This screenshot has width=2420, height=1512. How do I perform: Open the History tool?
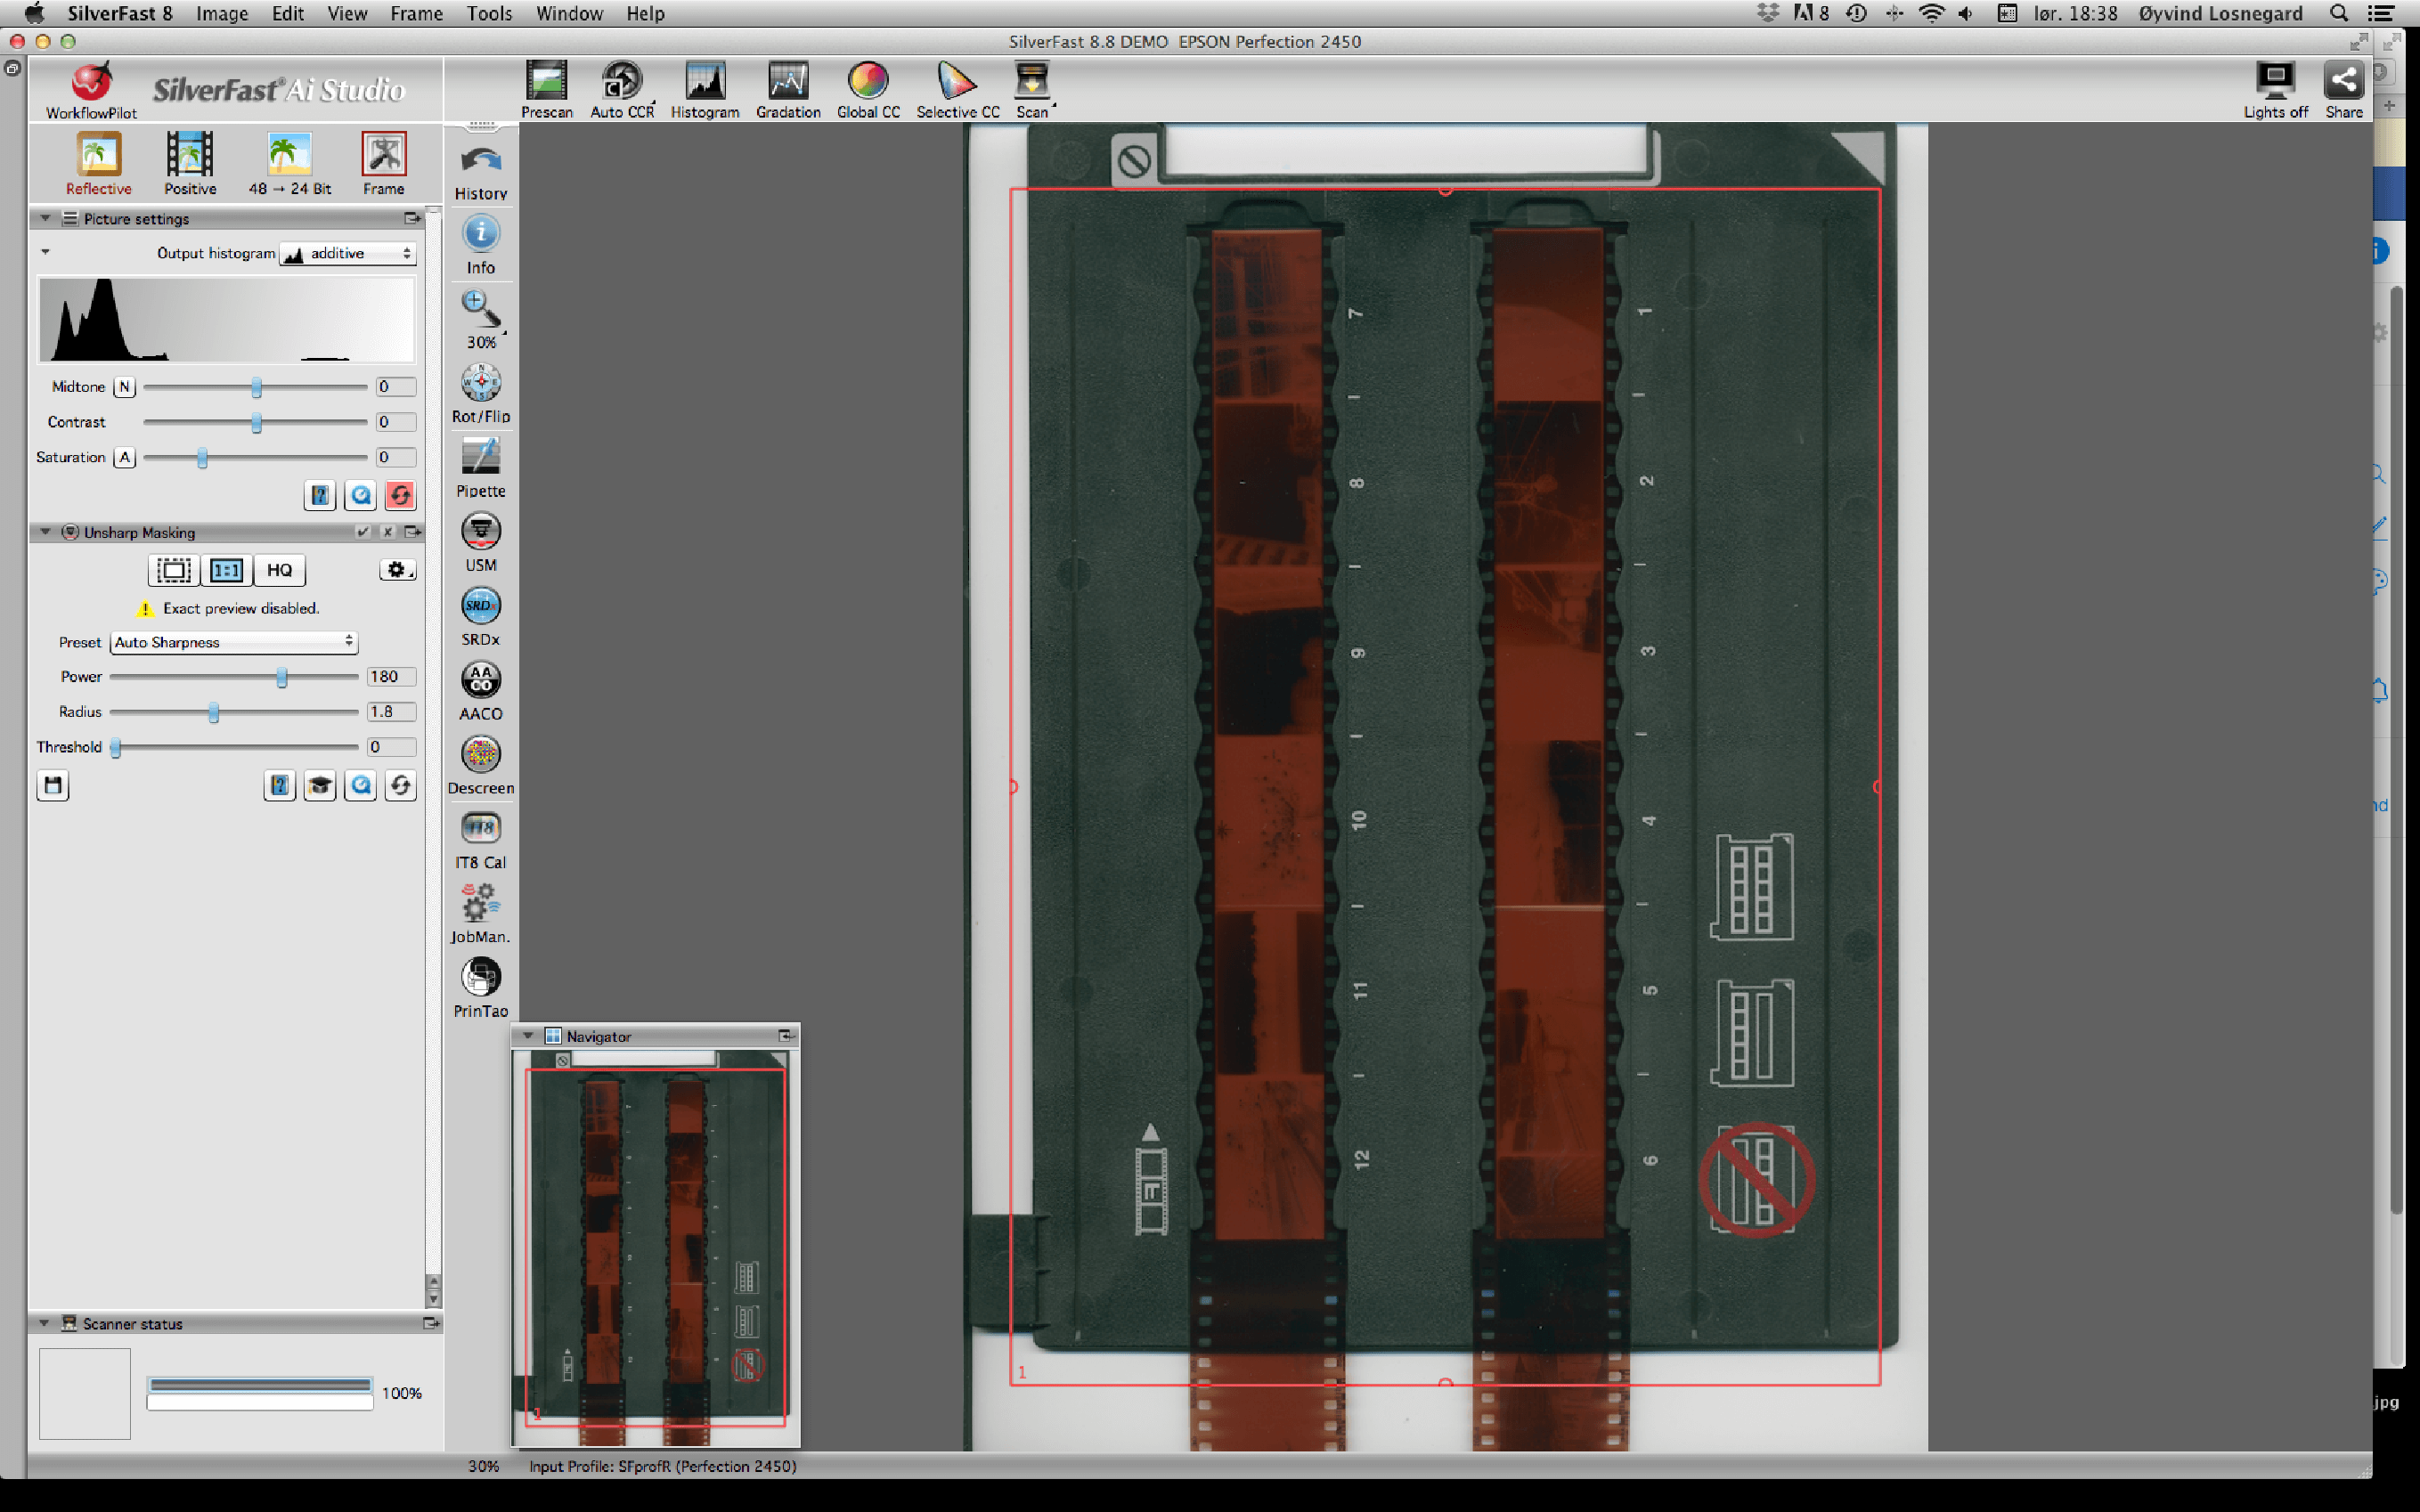481,172
